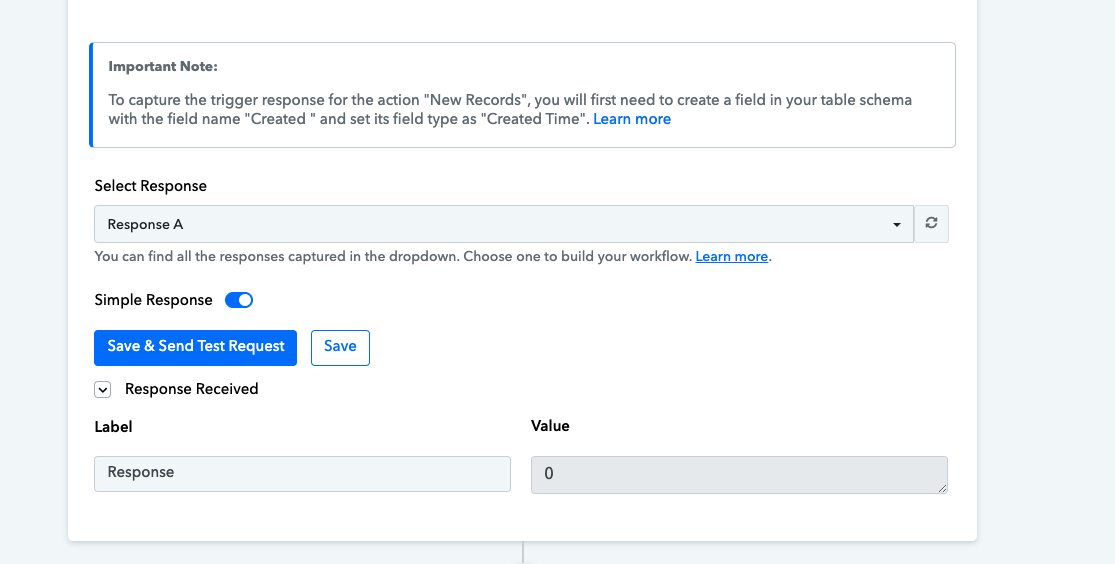
Task: Click the Important Note heading
Action: point(163,67)
